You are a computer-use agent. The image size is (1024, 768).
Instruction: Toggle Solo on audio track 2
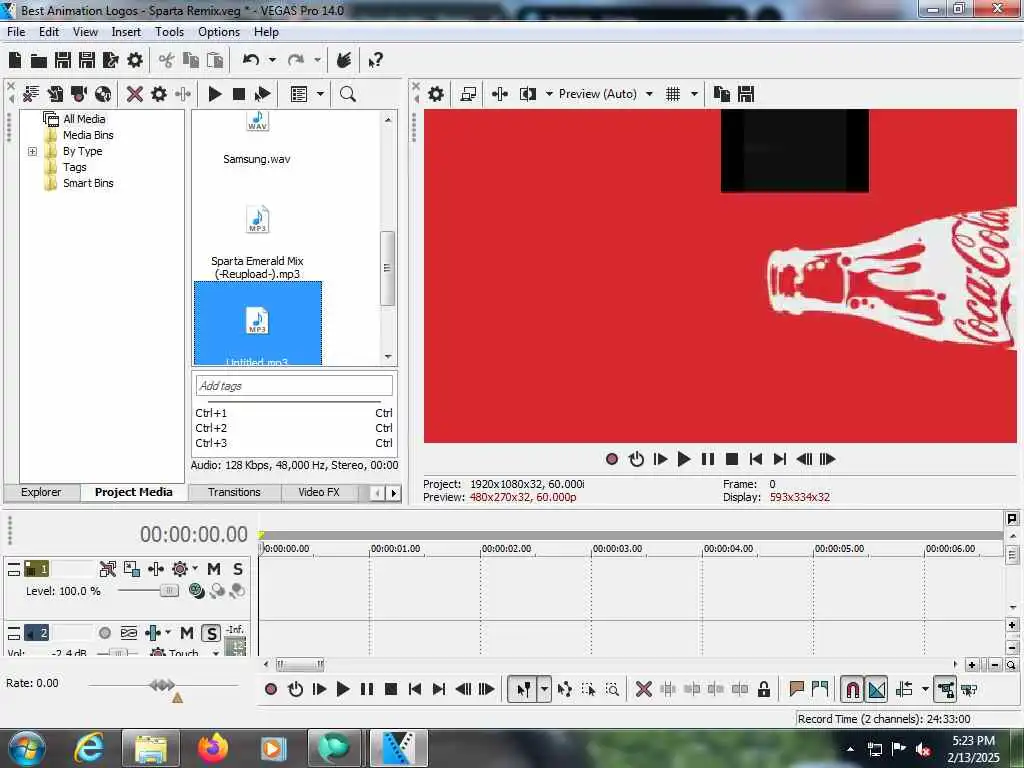point(211,633)
